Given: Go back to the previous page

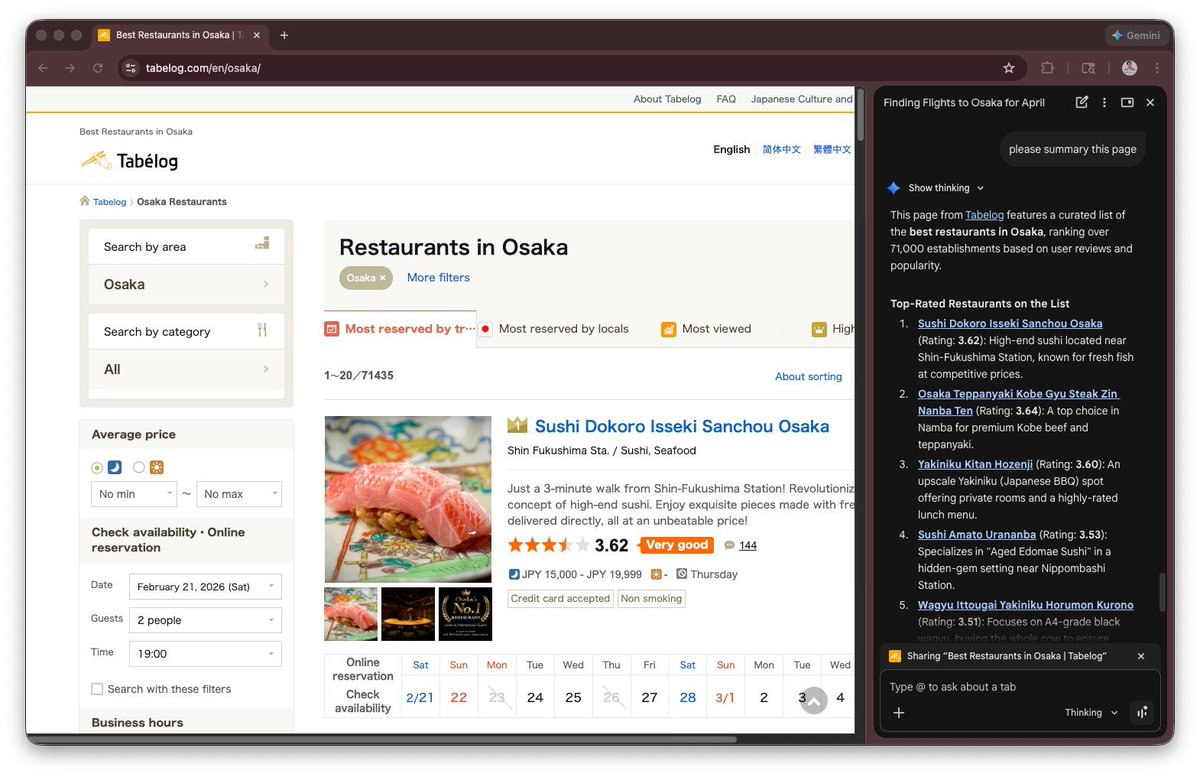Looking at the screenshot, I should (x=42, y=68).
